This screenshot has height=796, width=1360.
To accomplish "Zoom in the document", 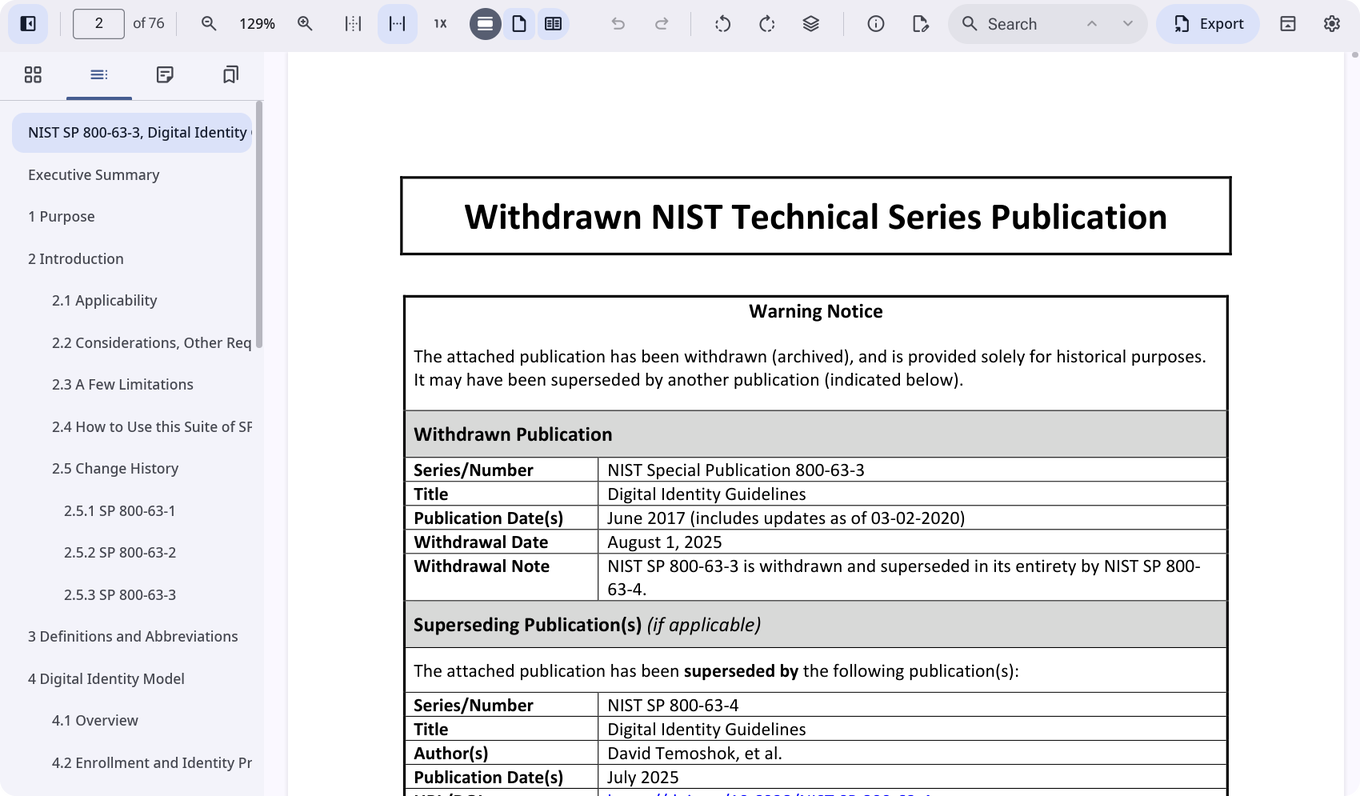I will [305, 24].
